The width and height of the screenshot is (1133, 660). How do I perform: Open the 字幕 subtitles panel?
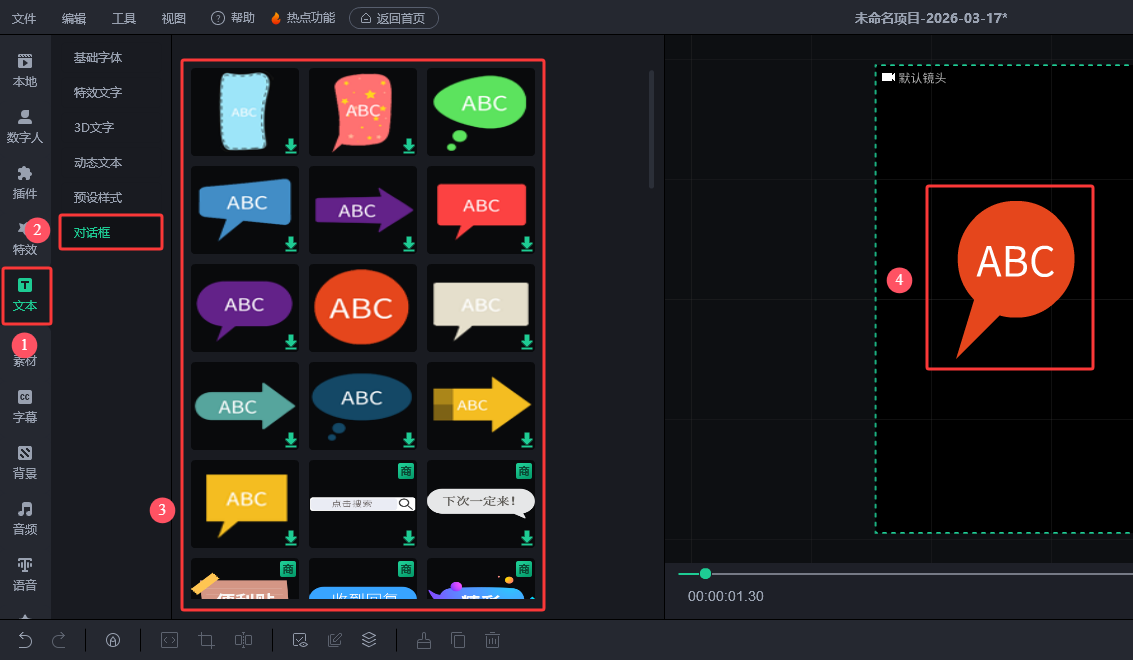(25, 406)
